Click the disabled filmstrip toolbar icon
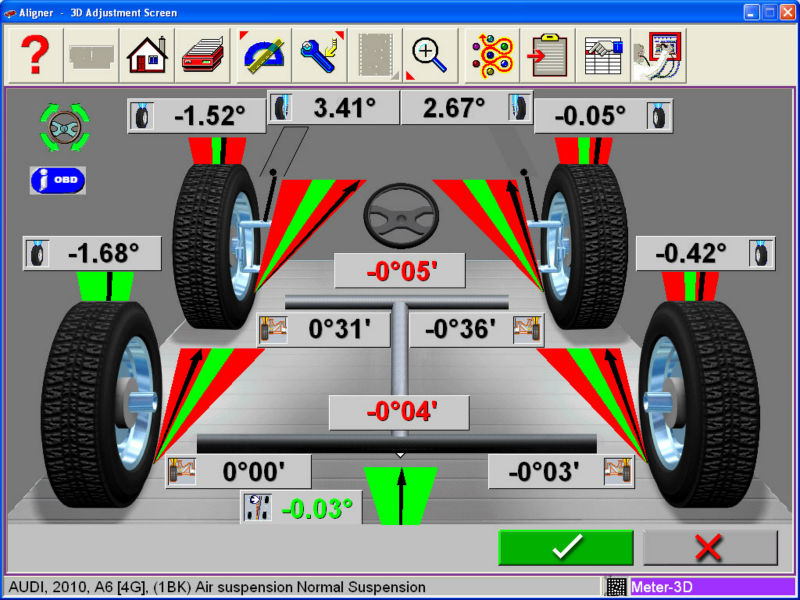Image resolution: width=800 pixels, height=600 pixels. 376,56
